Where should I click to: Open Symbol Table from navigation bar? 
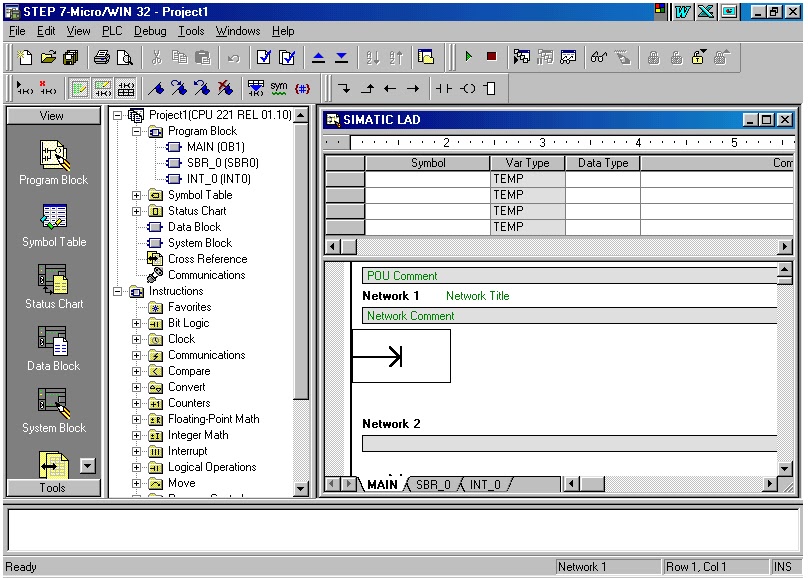pyautogui.click(x=54, y=225)
